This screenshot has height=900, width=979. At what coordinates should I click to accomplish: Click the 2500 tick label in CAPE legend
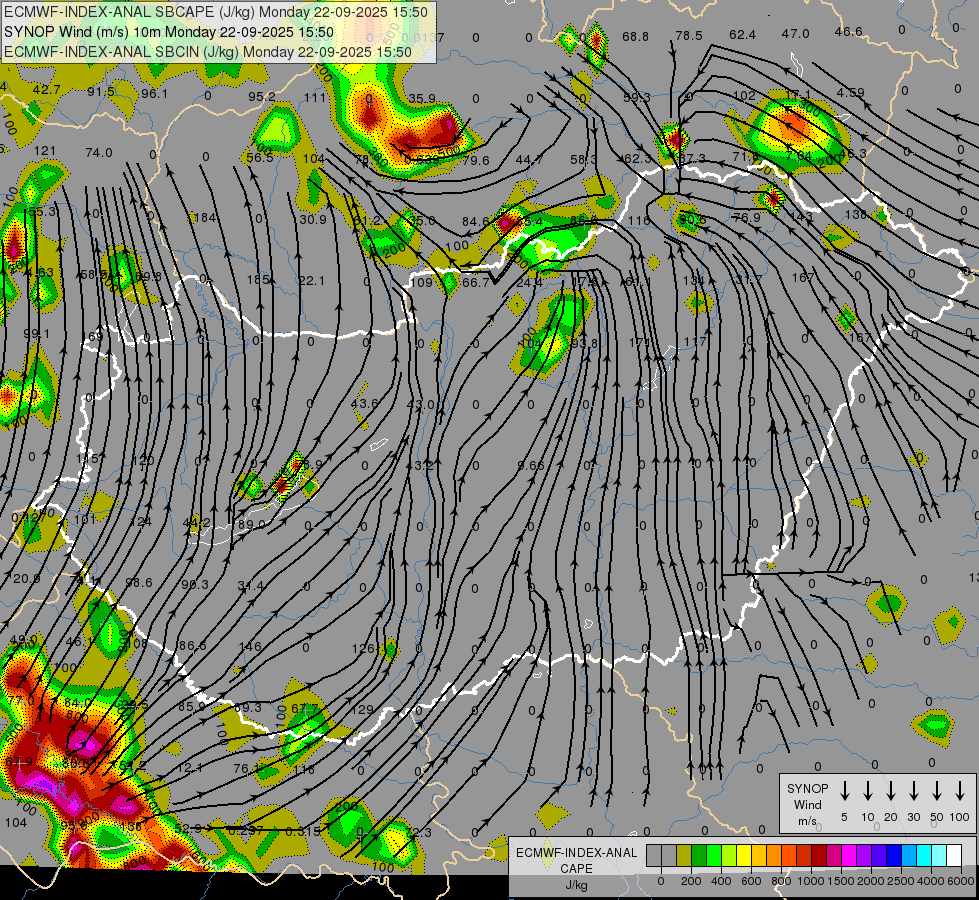[x=901, y=881]
